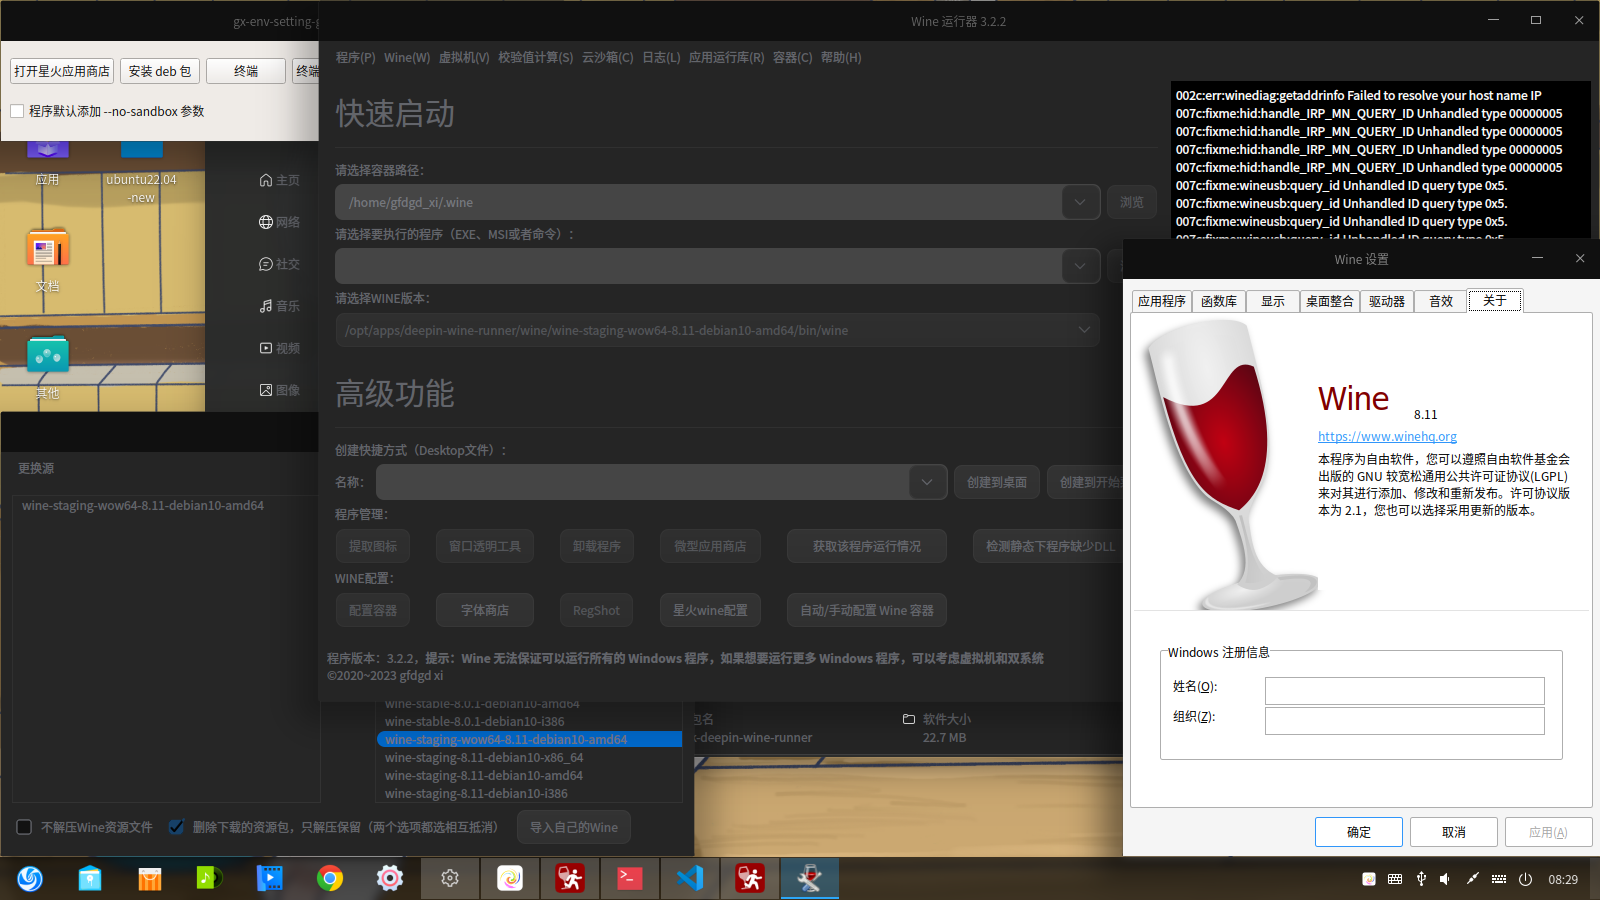Open the 虚拟机(V) menu
Screen dimensions: 1600x900
coord(464,57)
